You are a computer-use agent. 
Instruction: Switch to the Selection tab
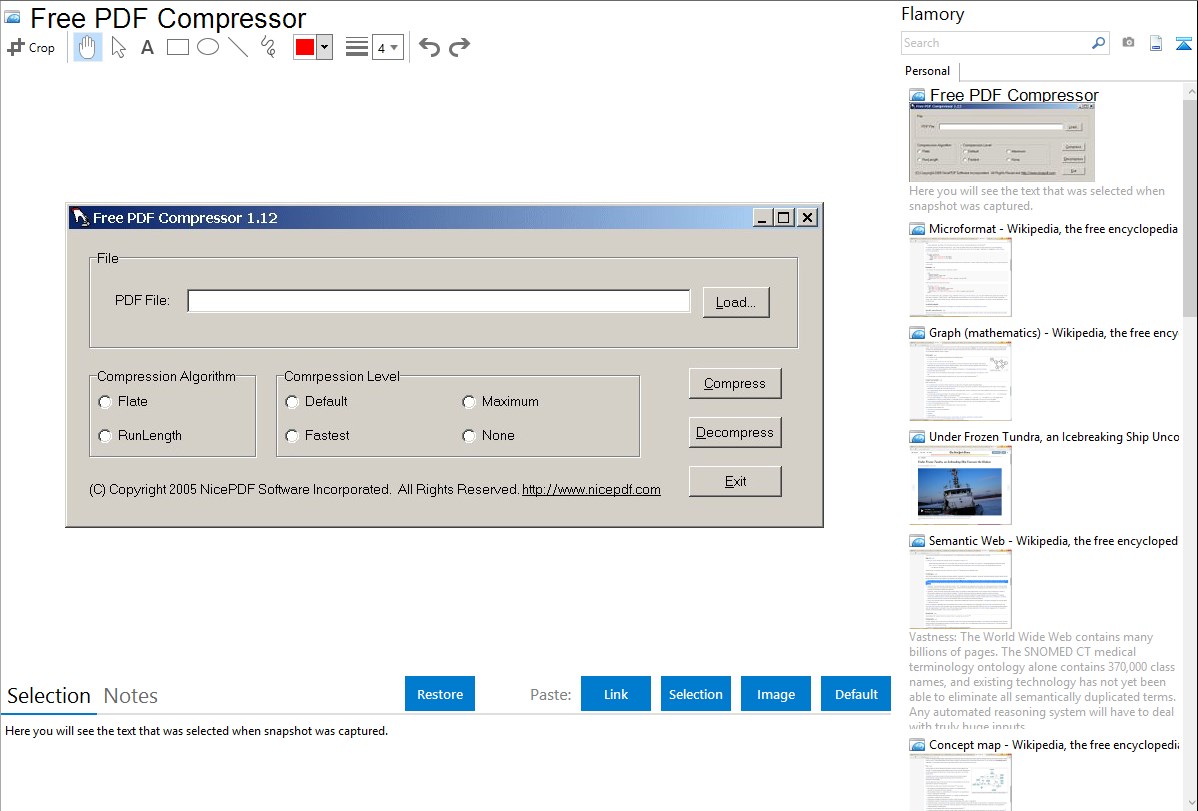click(49, 696)
